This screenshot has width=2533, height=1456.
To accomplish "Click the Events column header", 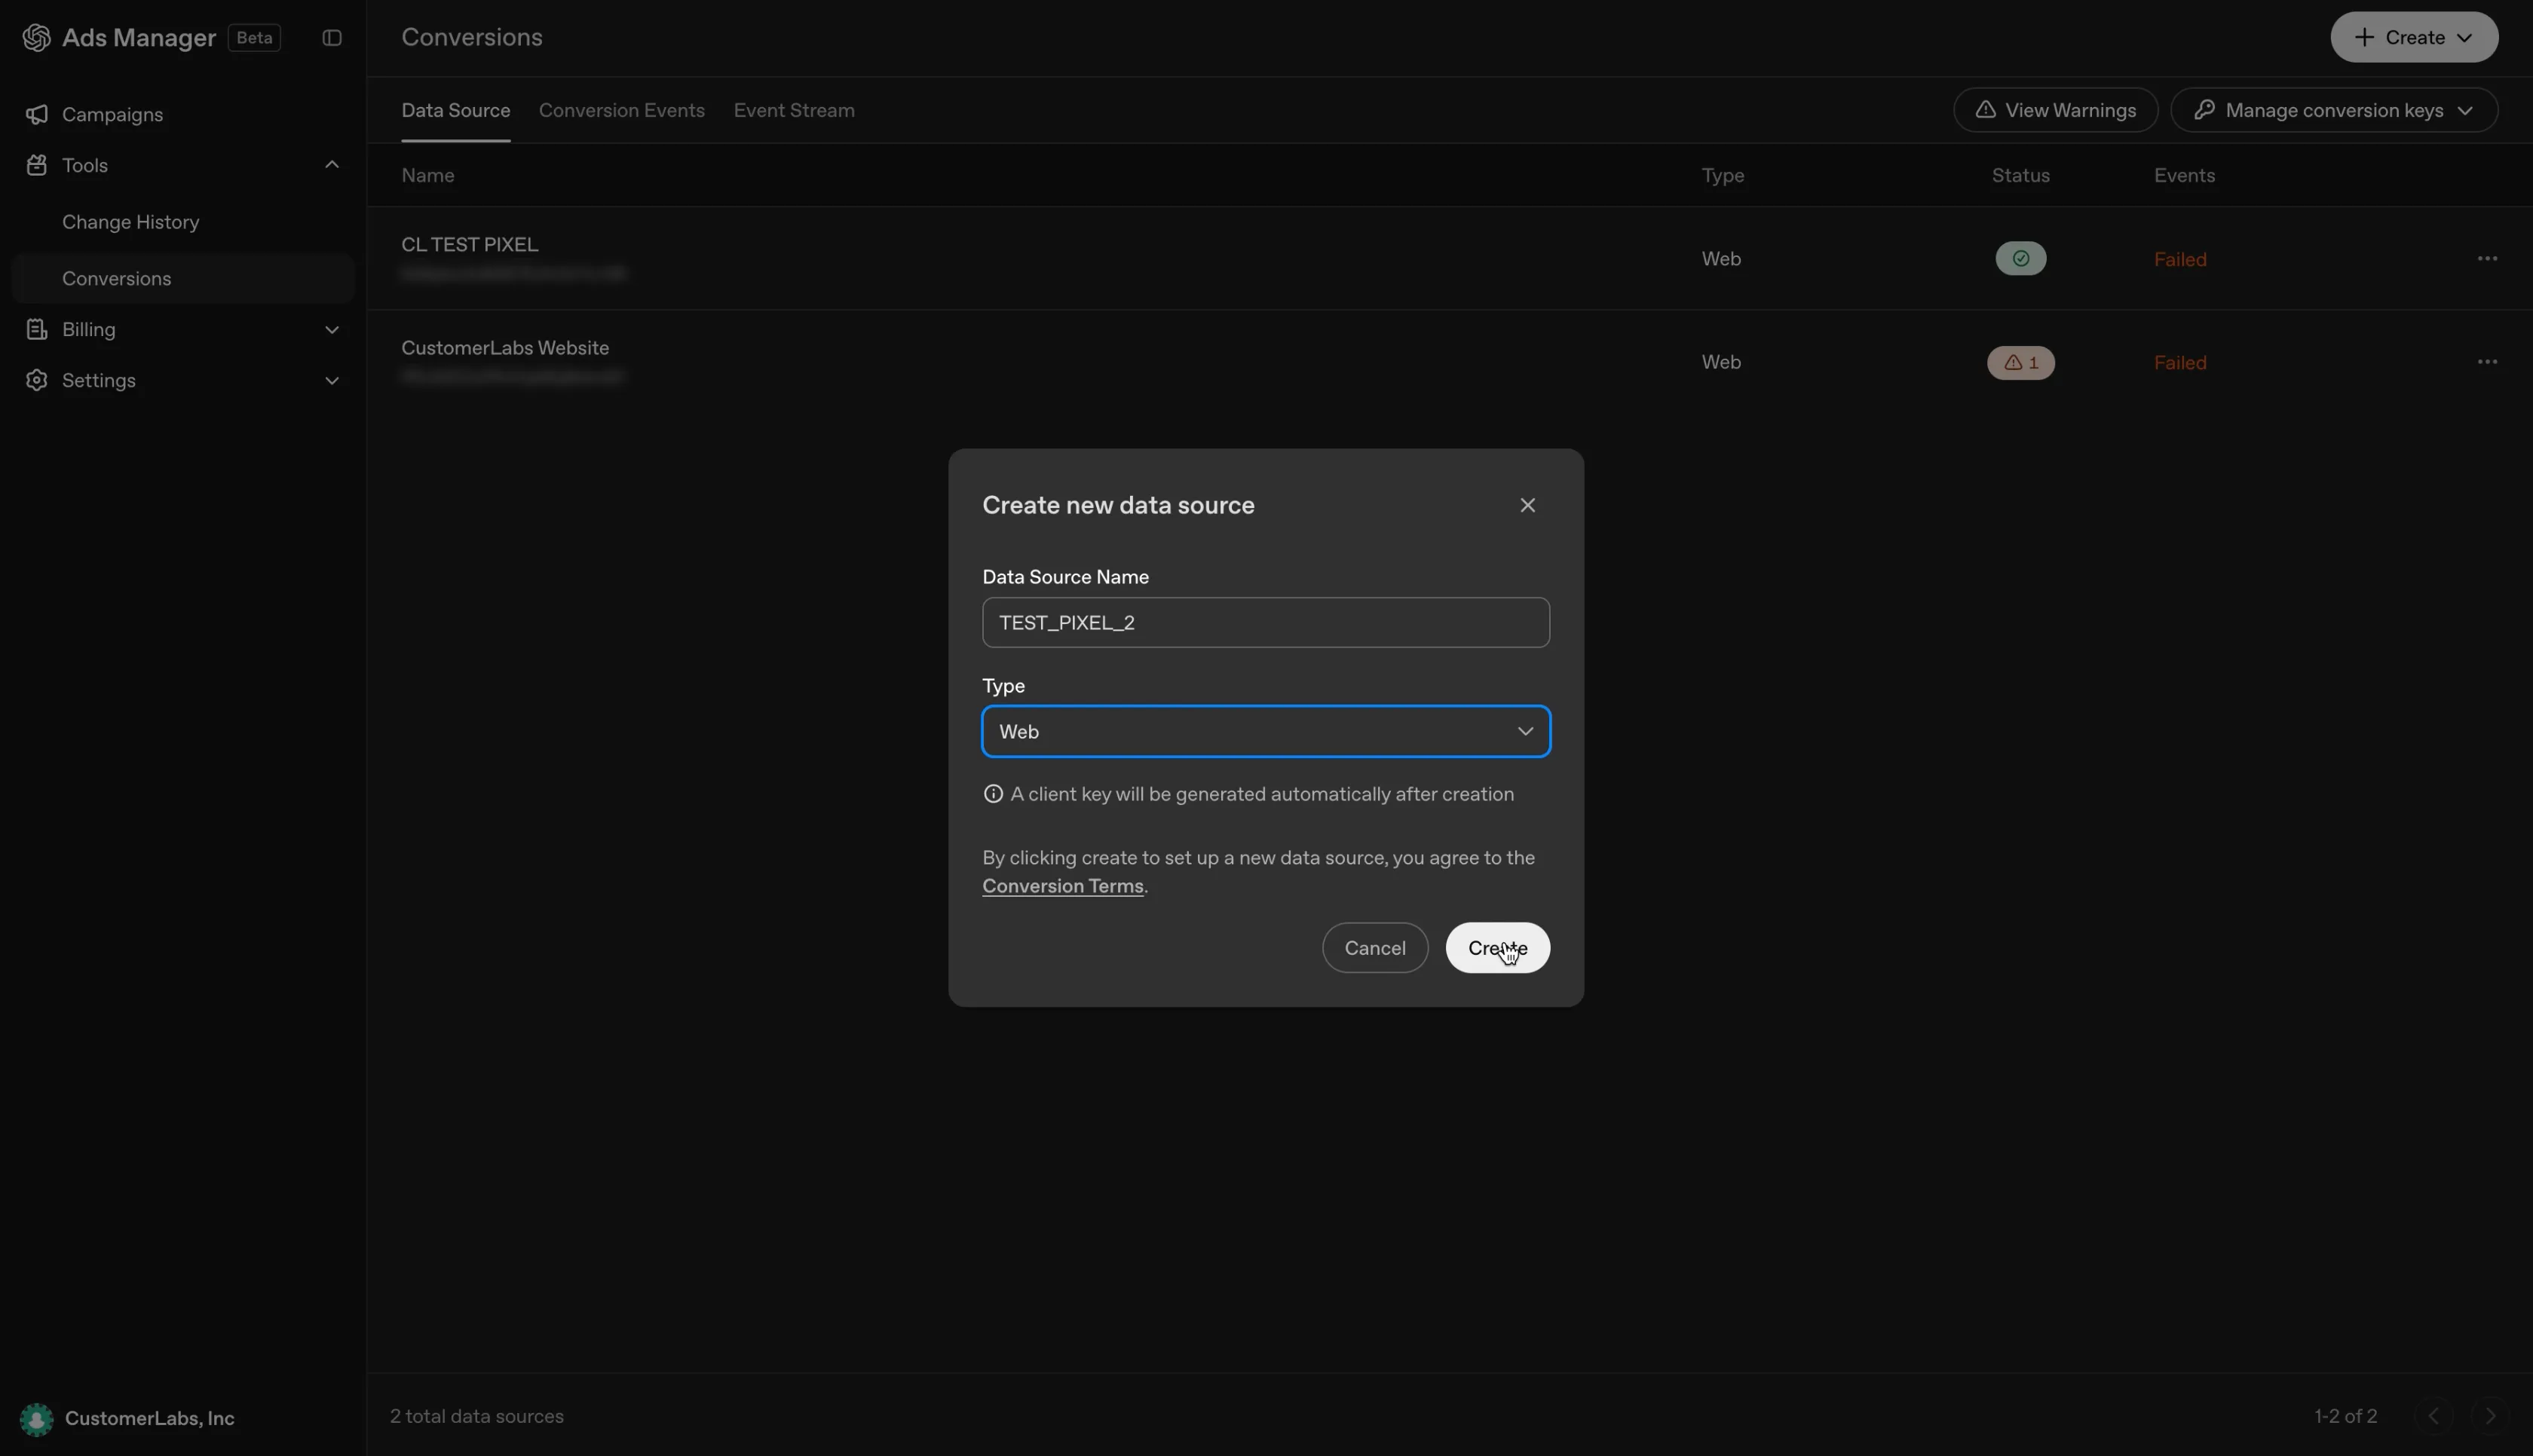I will click(x=2184, y=176).
